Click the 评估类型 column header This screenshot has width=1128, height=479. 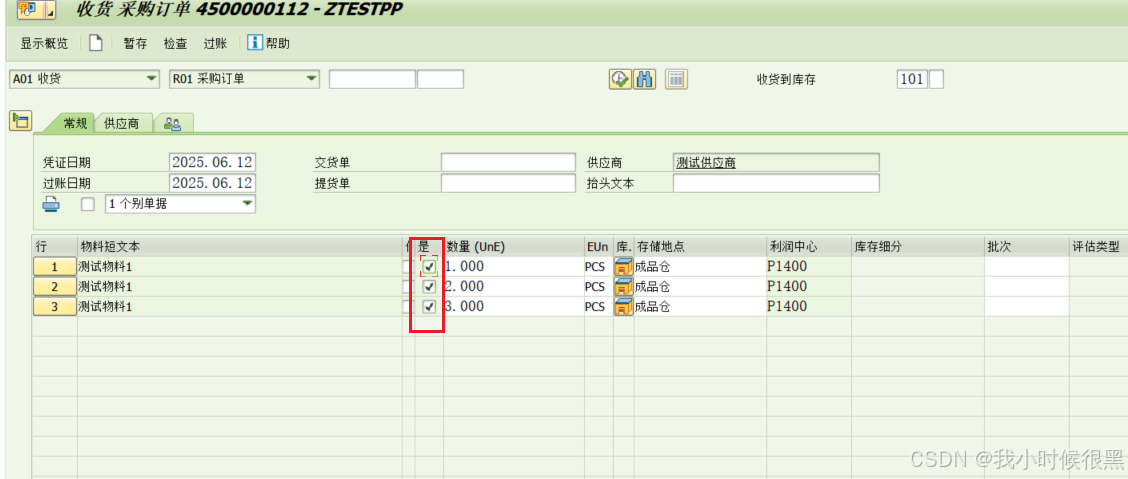[1098, 247]
